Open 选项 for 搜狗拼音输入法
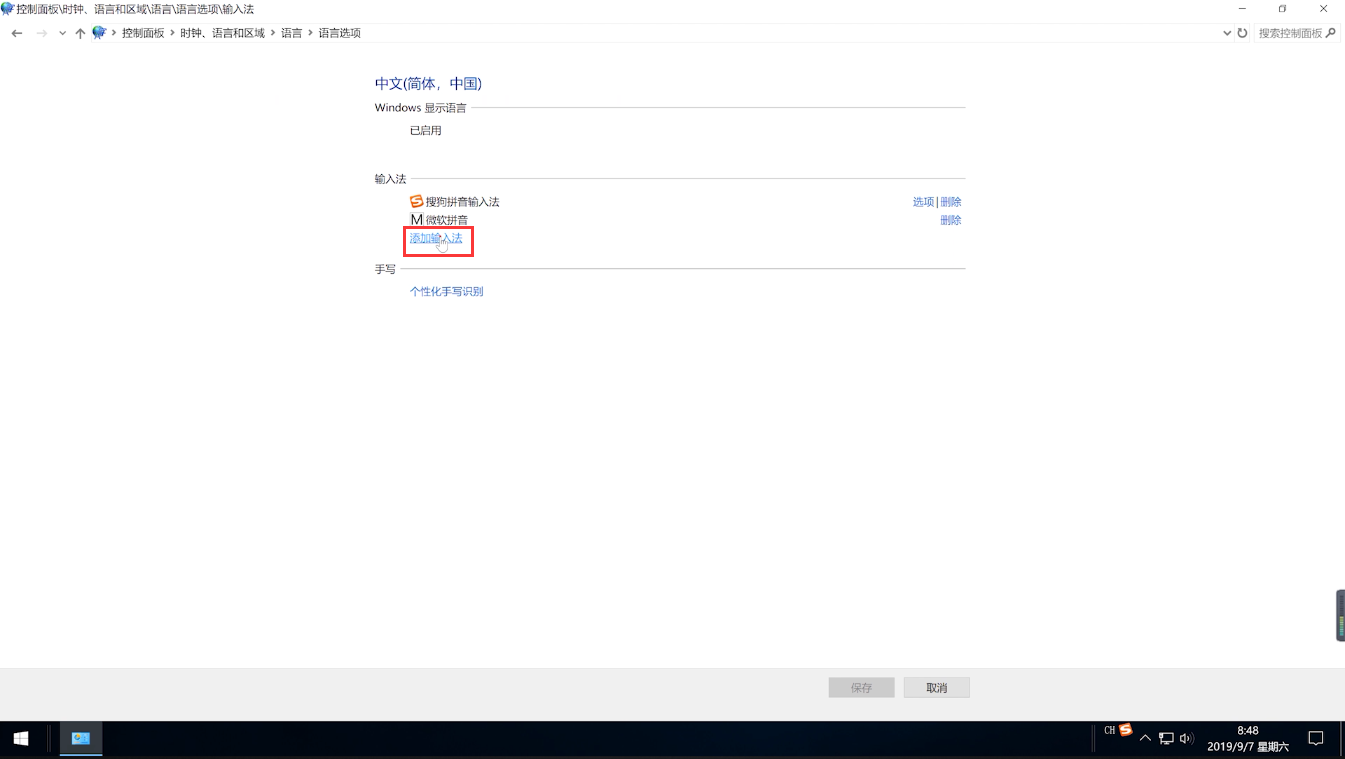Image resolution: width=1345 pixels, height=759 pixels. click(x=923, y=202)
